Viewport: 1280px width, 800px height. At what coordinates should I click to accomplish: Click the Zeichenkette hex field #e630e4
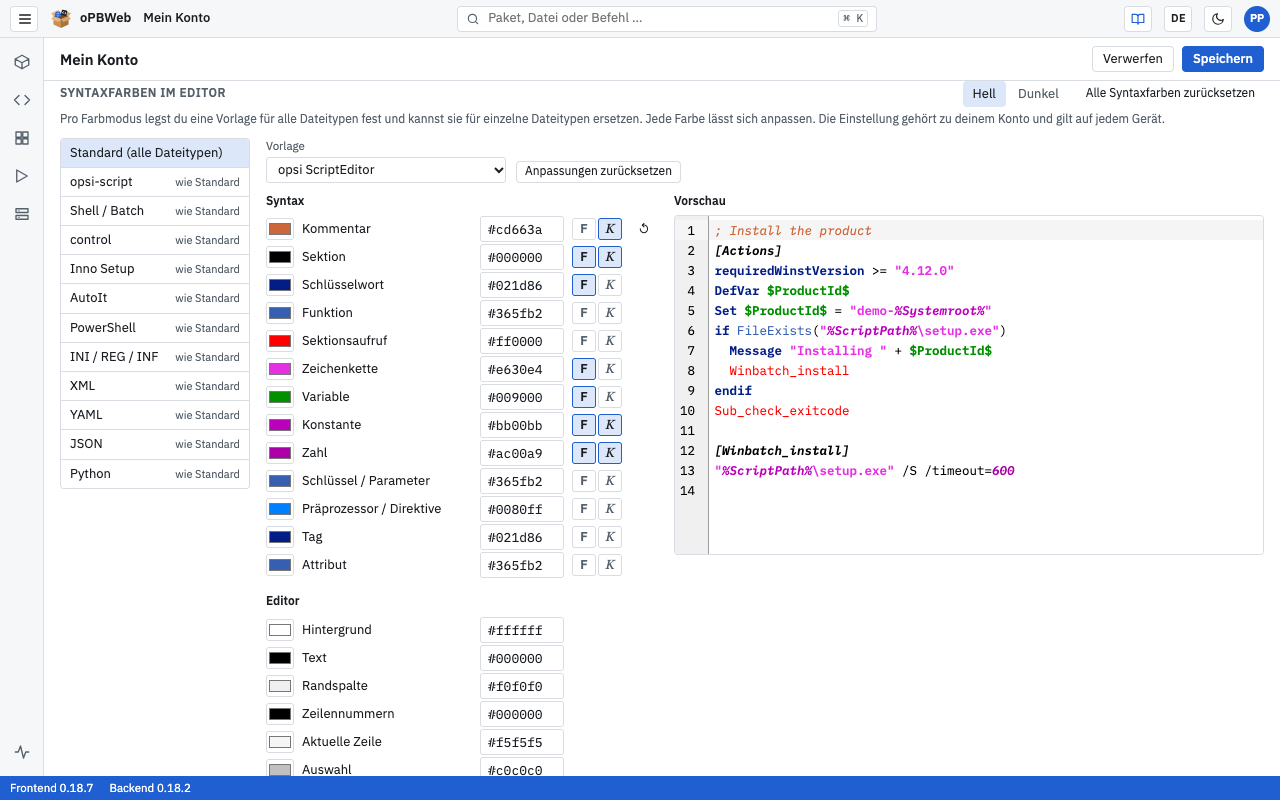[522, 369]
